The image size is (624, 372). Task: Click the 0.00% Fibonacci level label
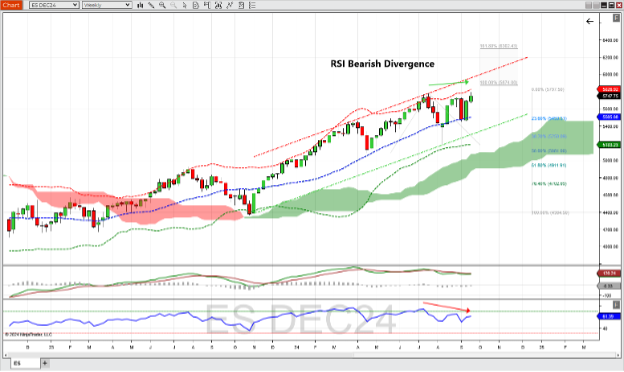click(x=548, y=90)
